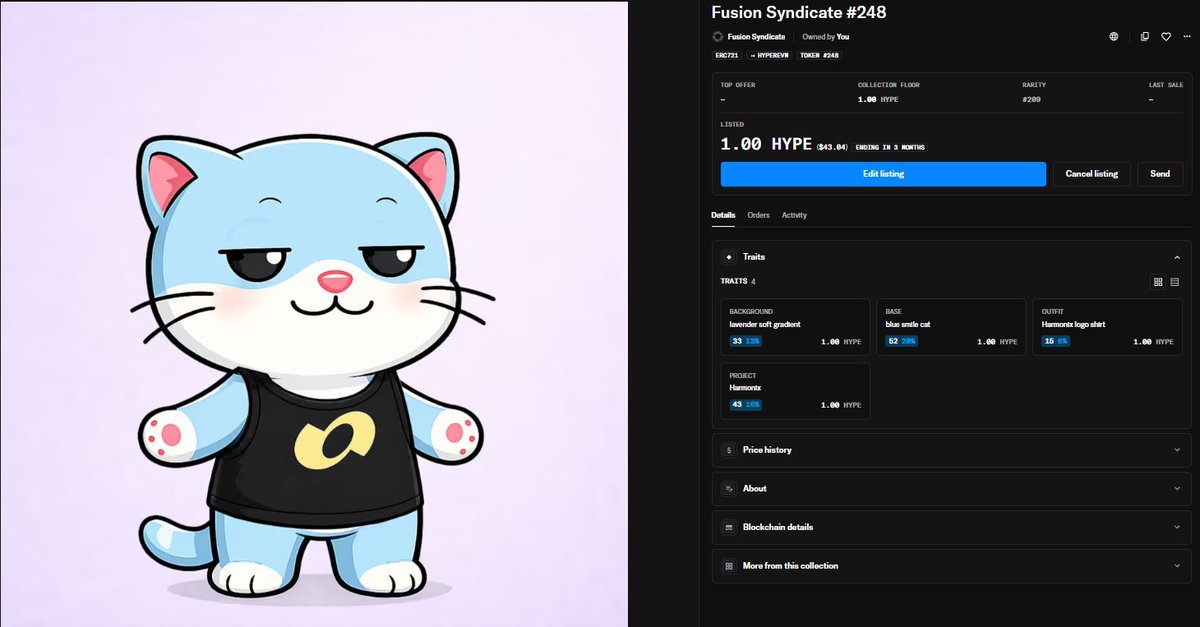This screenshot has width=1200, height=627.
Task: Click the NFT cat artwork image
Action: (314, 314)
